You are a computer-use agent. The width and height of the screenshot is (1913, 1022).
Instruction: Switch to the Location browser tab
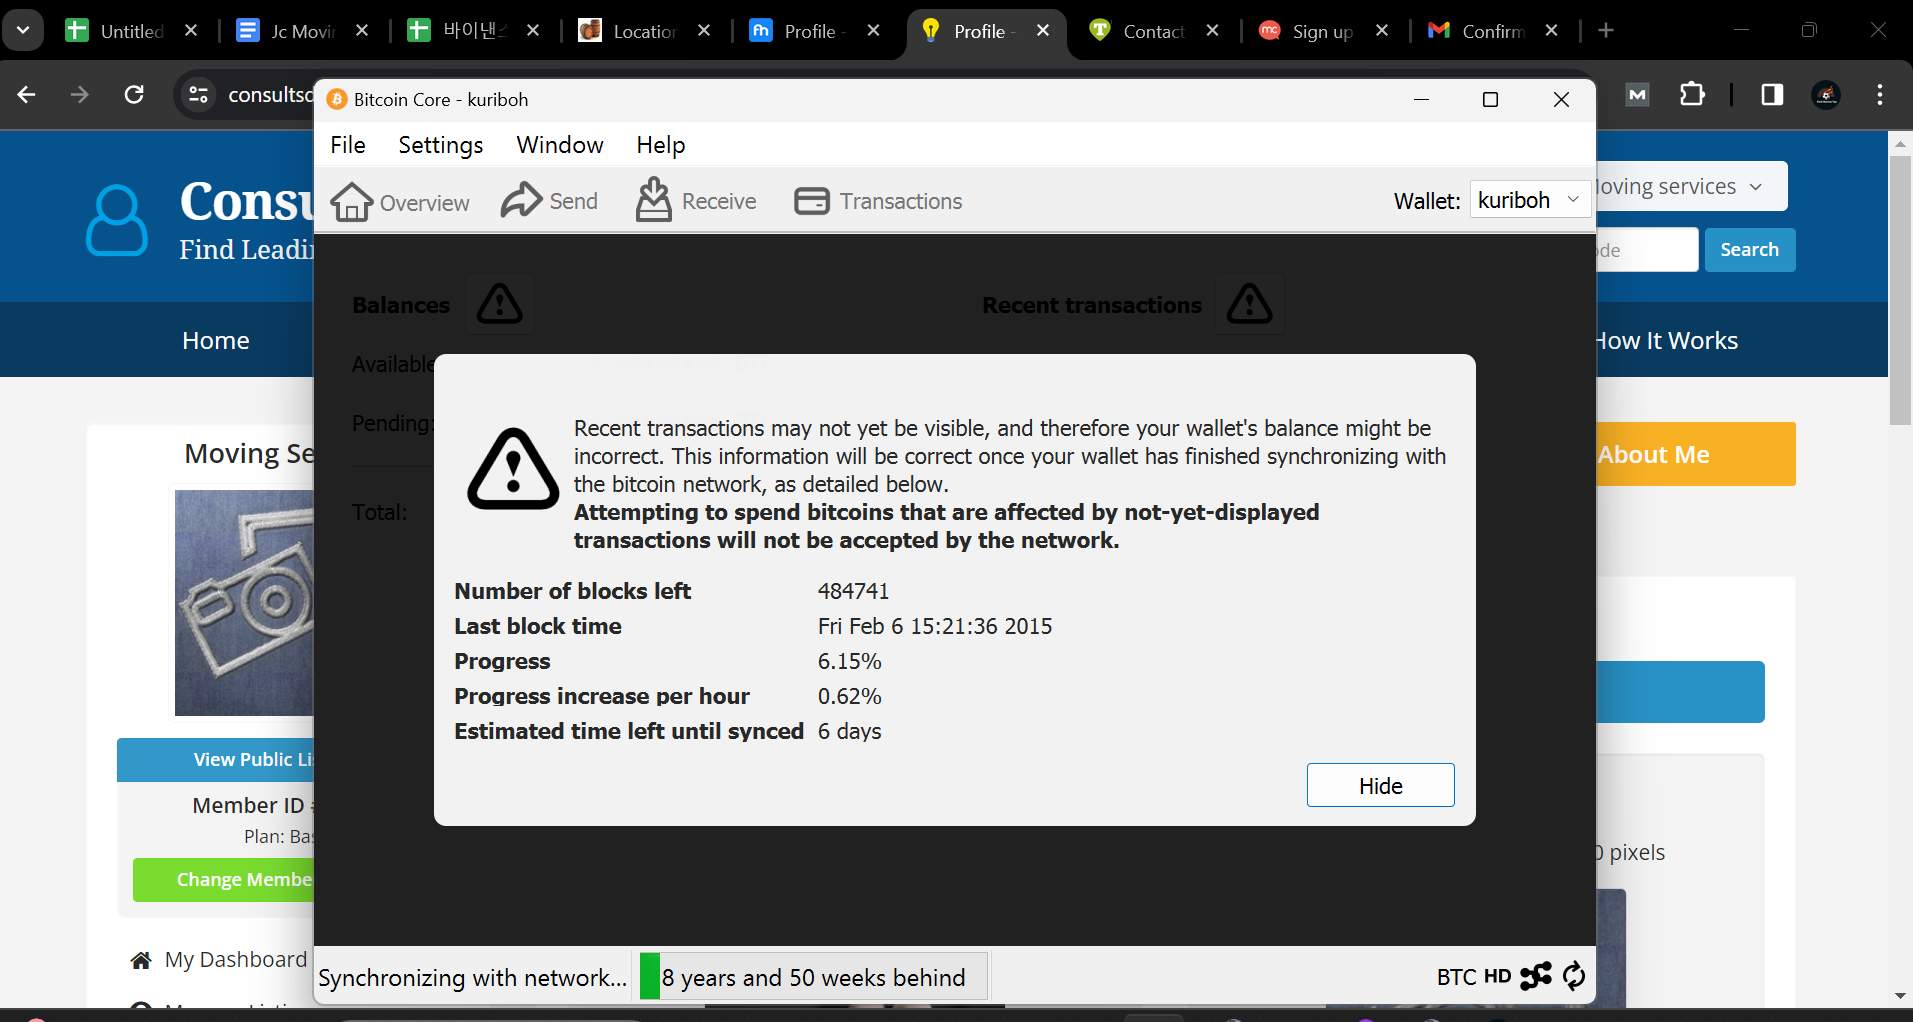coord(645,31)
